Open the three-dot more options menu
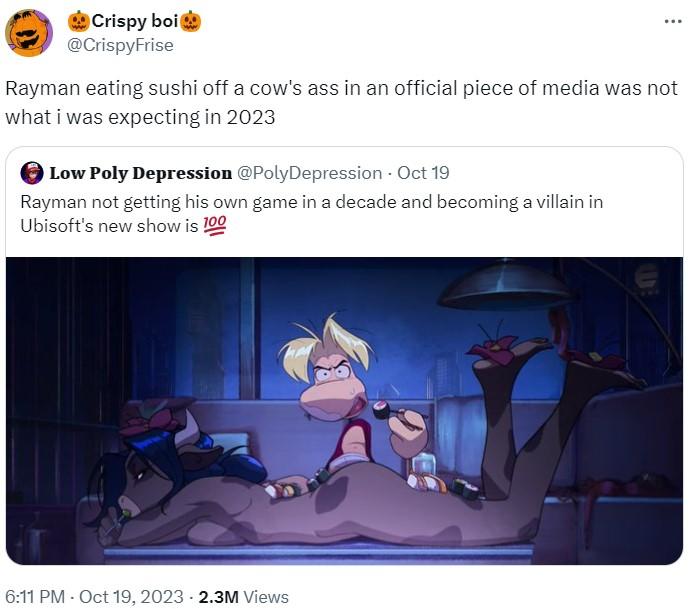The image size is (690, 609). click(673, 21)
